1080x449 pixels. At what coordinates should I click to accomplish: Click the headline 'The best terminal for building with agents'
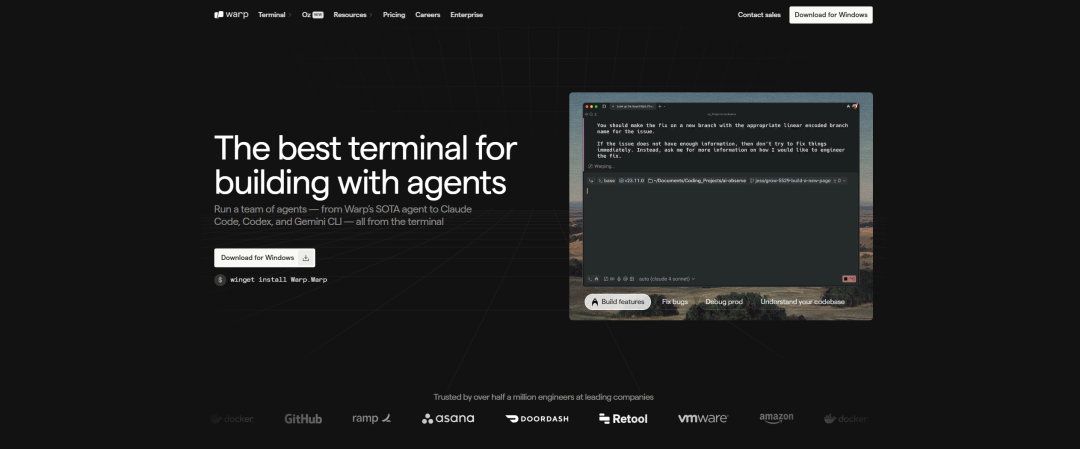coord(366,165)
